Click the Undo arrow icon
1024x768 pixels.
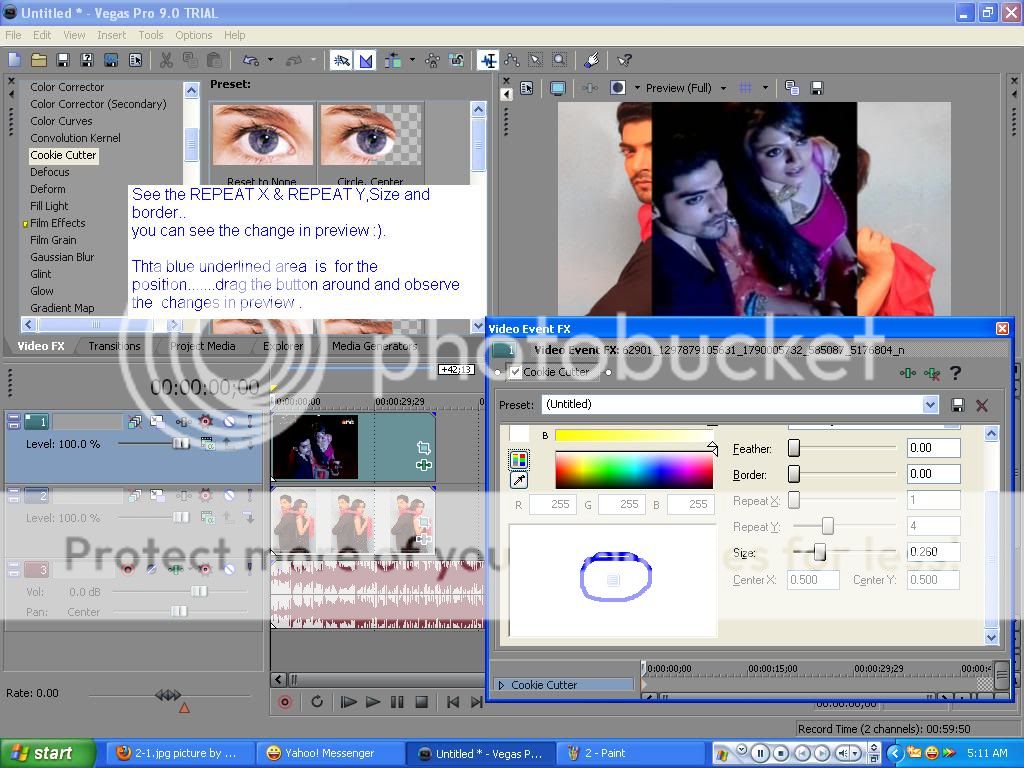(251, 61)
